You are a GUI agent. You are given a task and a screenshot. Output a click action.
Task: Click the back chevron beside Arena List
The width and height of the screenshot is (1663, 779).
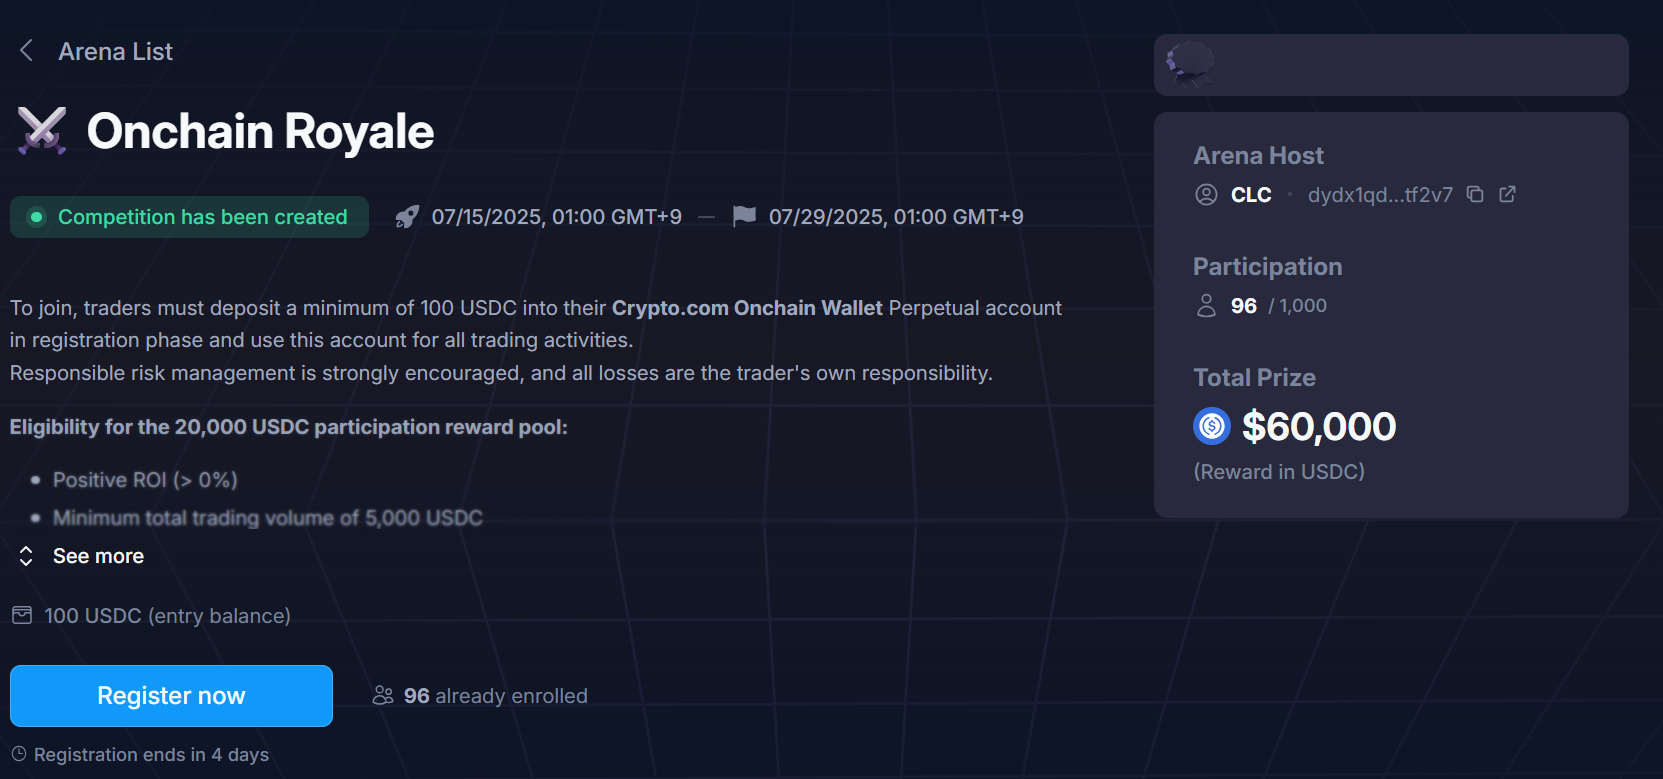coord(27,51)
